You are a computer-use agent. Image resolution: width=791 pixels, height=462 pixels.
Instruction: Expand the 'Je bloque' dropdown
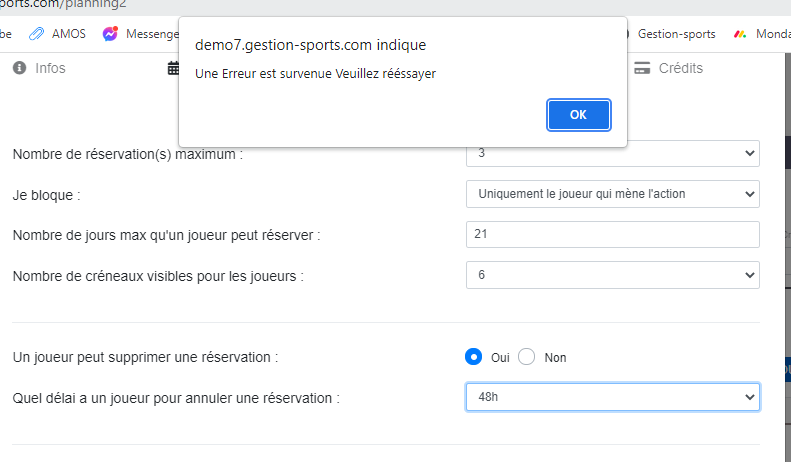pos(612,194)
